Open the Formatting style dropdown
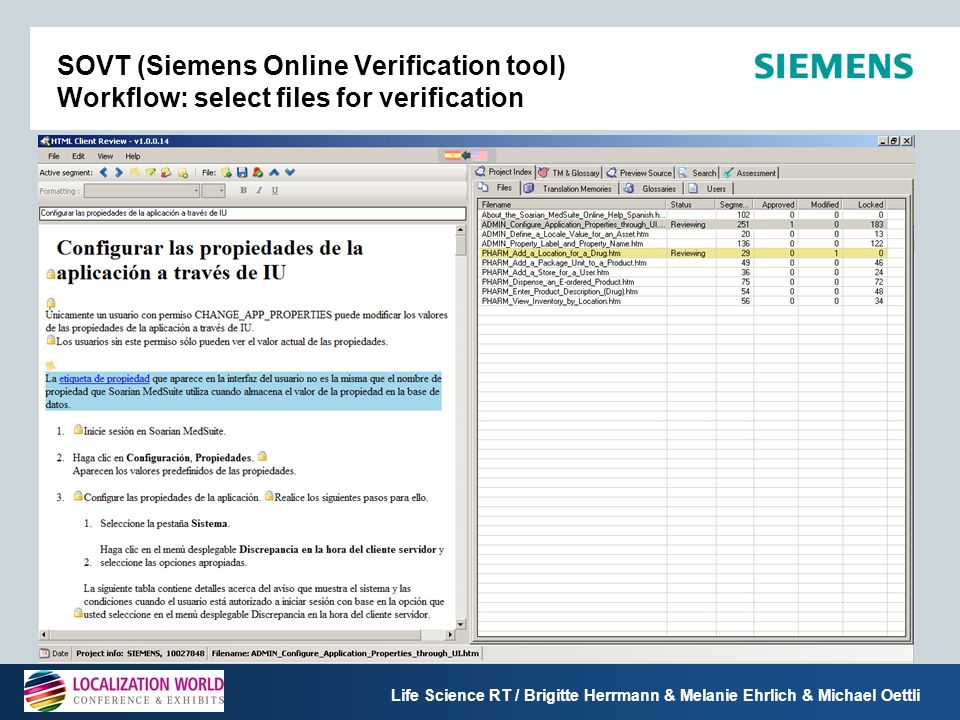The image size is (960, 720). (142, 191)
